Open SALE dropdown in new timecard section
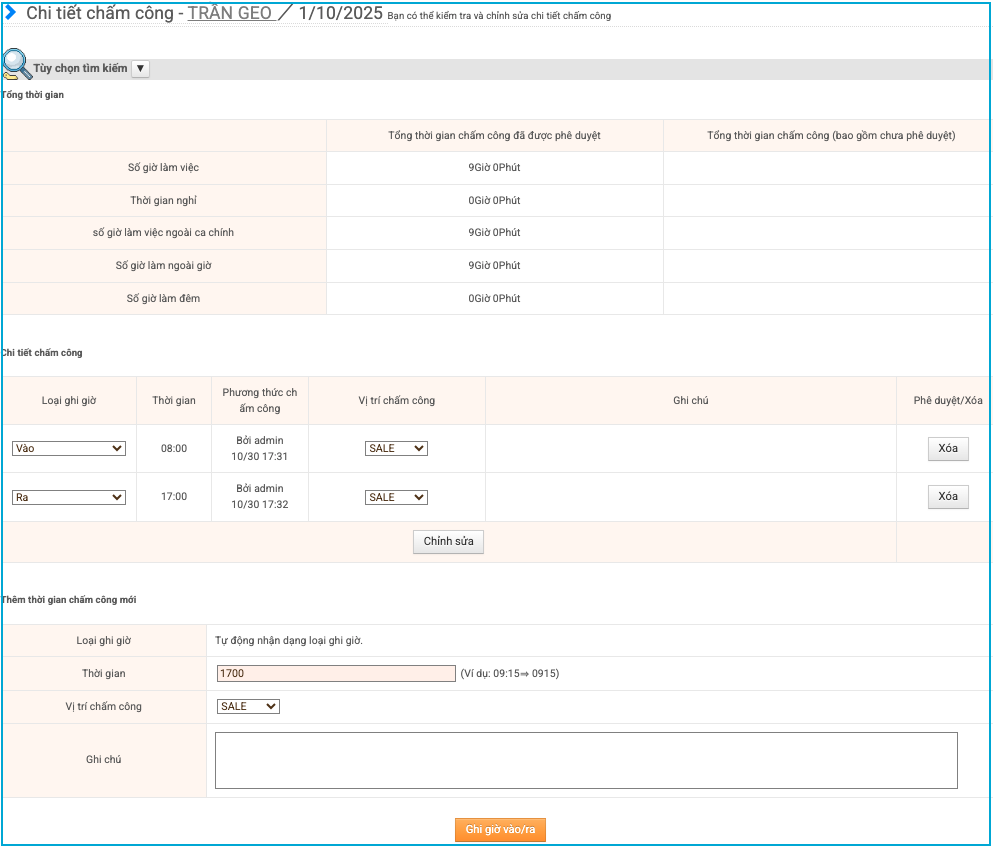Viewport: 993px width, 846px height. pyautogui.click(x=248, y=707)
